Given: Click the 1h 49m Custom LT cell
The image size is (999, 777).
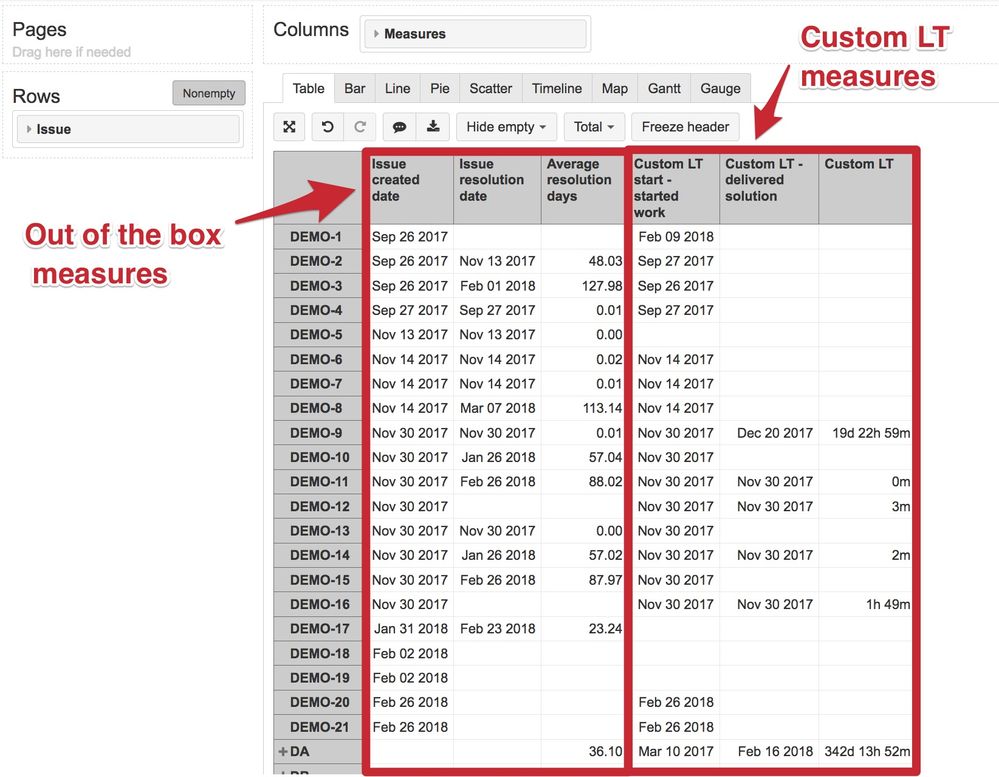Looking at the screenshot, I should tap(865, 604).
